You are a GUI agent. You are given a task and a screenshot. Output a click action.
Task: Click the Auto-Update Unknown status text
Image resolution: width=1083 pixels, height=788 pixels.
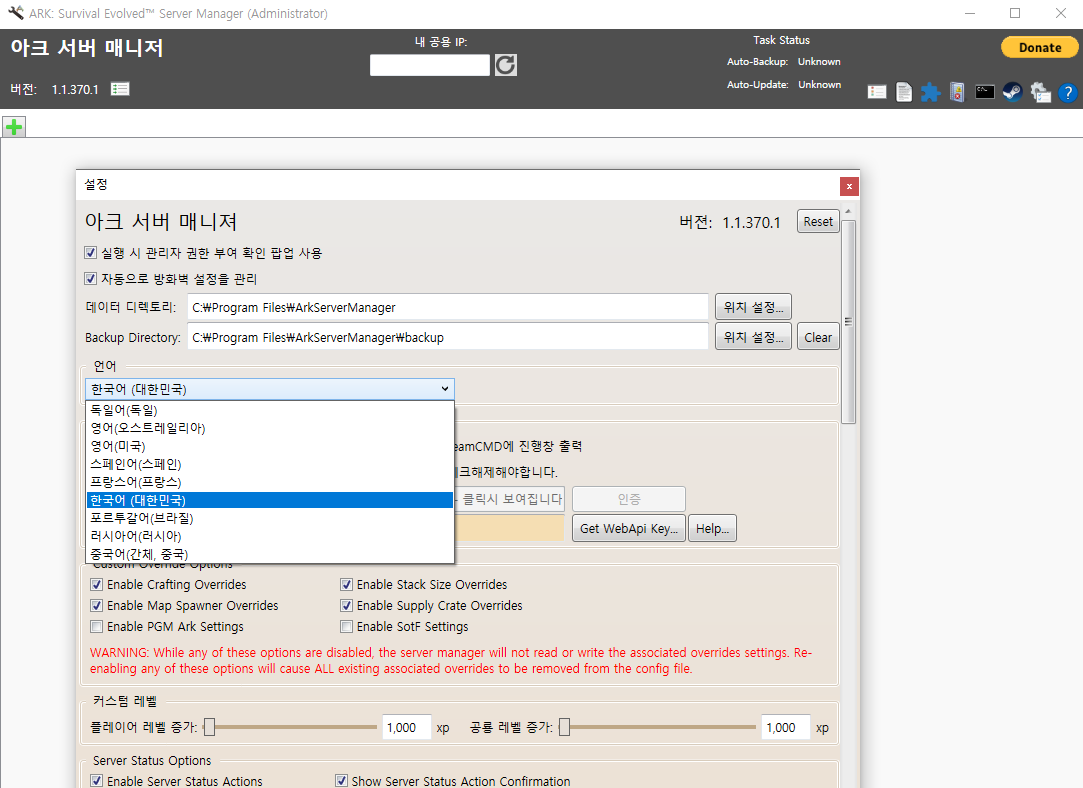click(820, 84)
